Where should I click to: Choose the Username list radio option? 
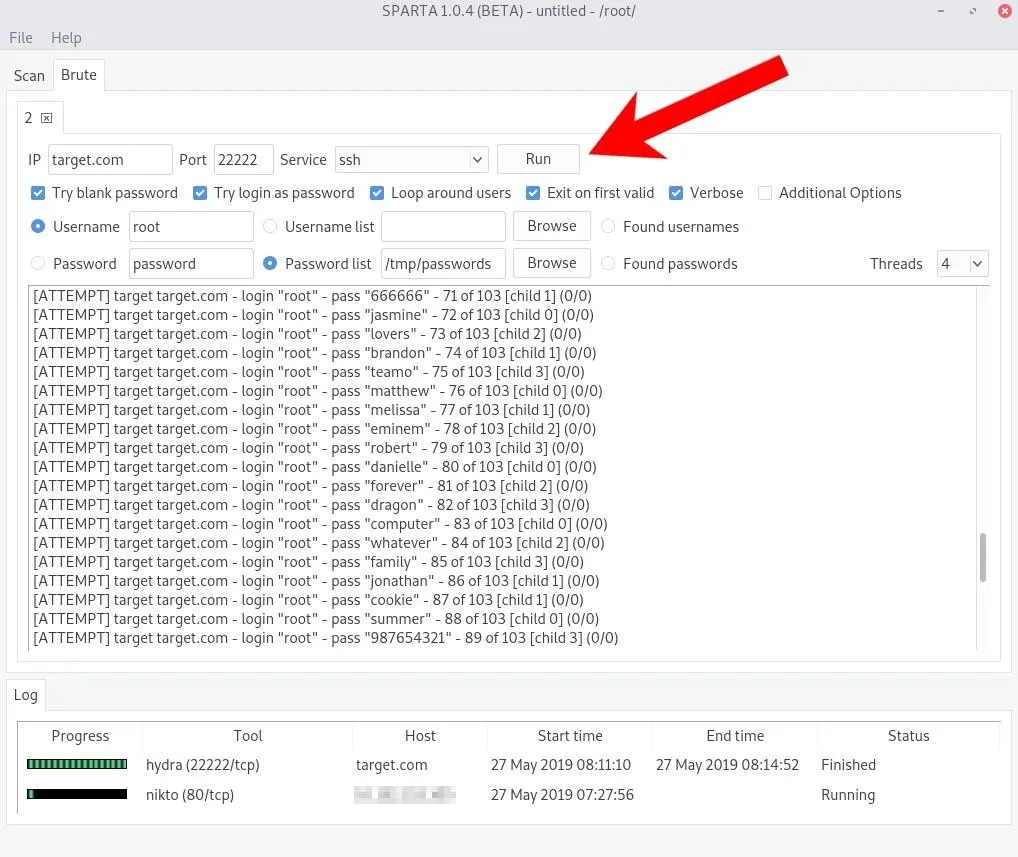click(270, 227)
